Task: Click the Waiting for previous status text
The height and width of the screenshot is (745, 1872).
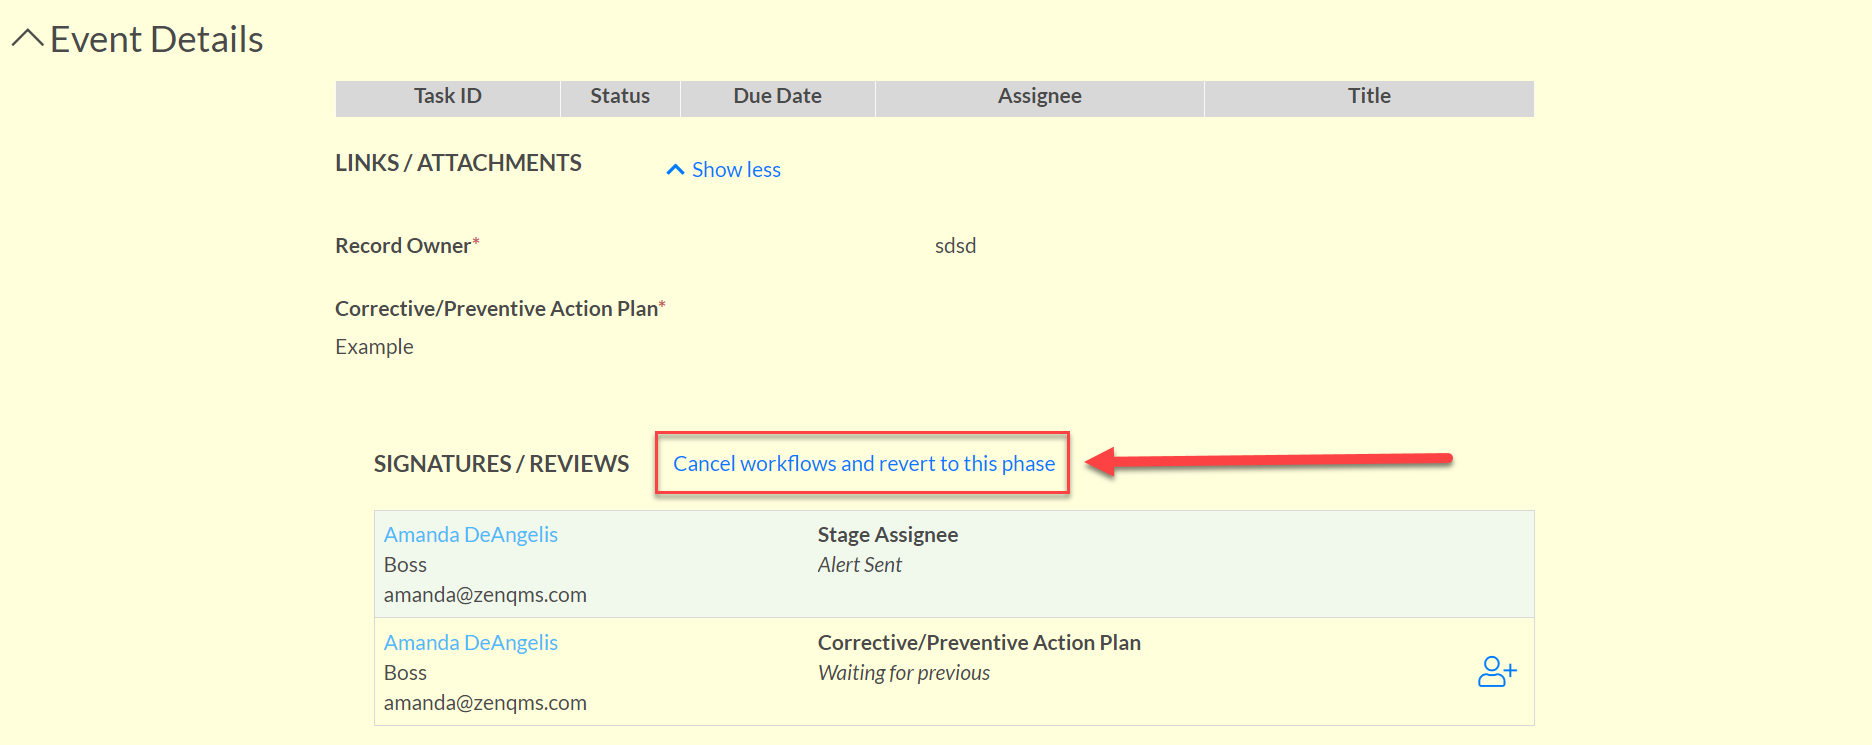Action: [x=904, y=672]
